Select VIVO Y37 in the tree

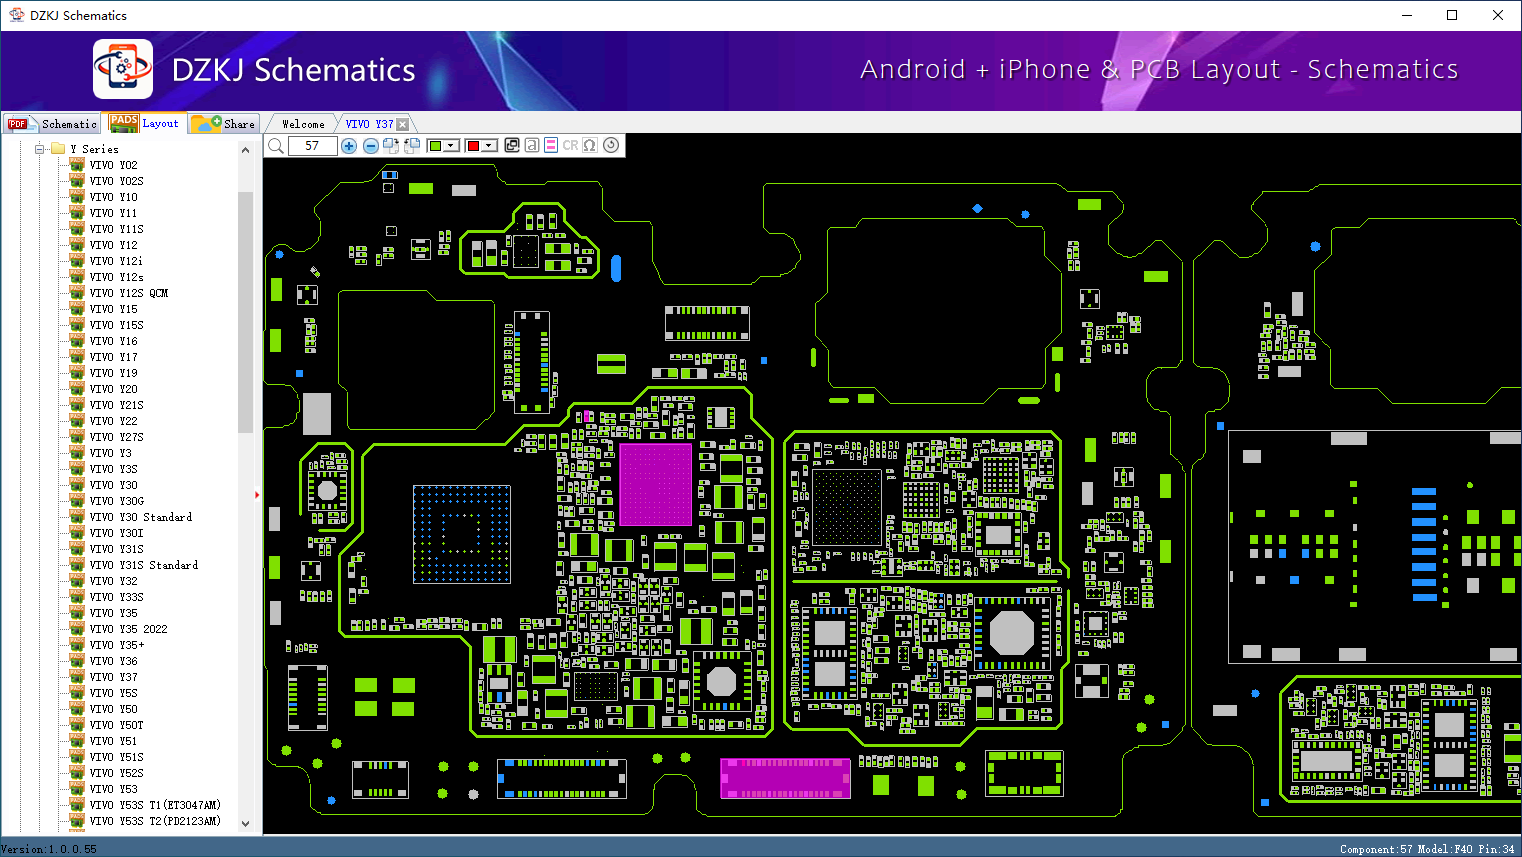pos(114,677)
